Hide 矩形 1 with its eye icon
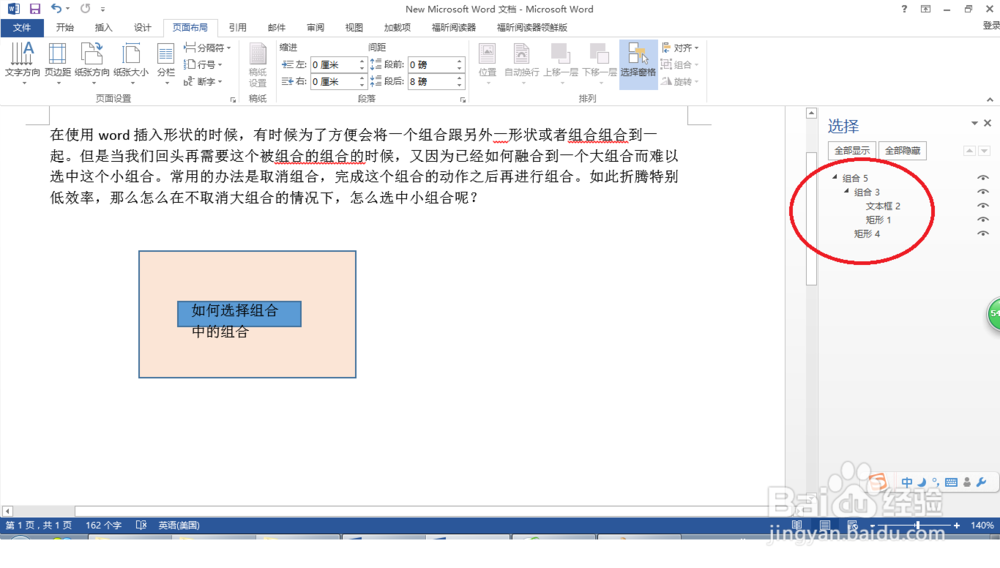This screenshot has width=1000, height=568. (x=983, y=220)
